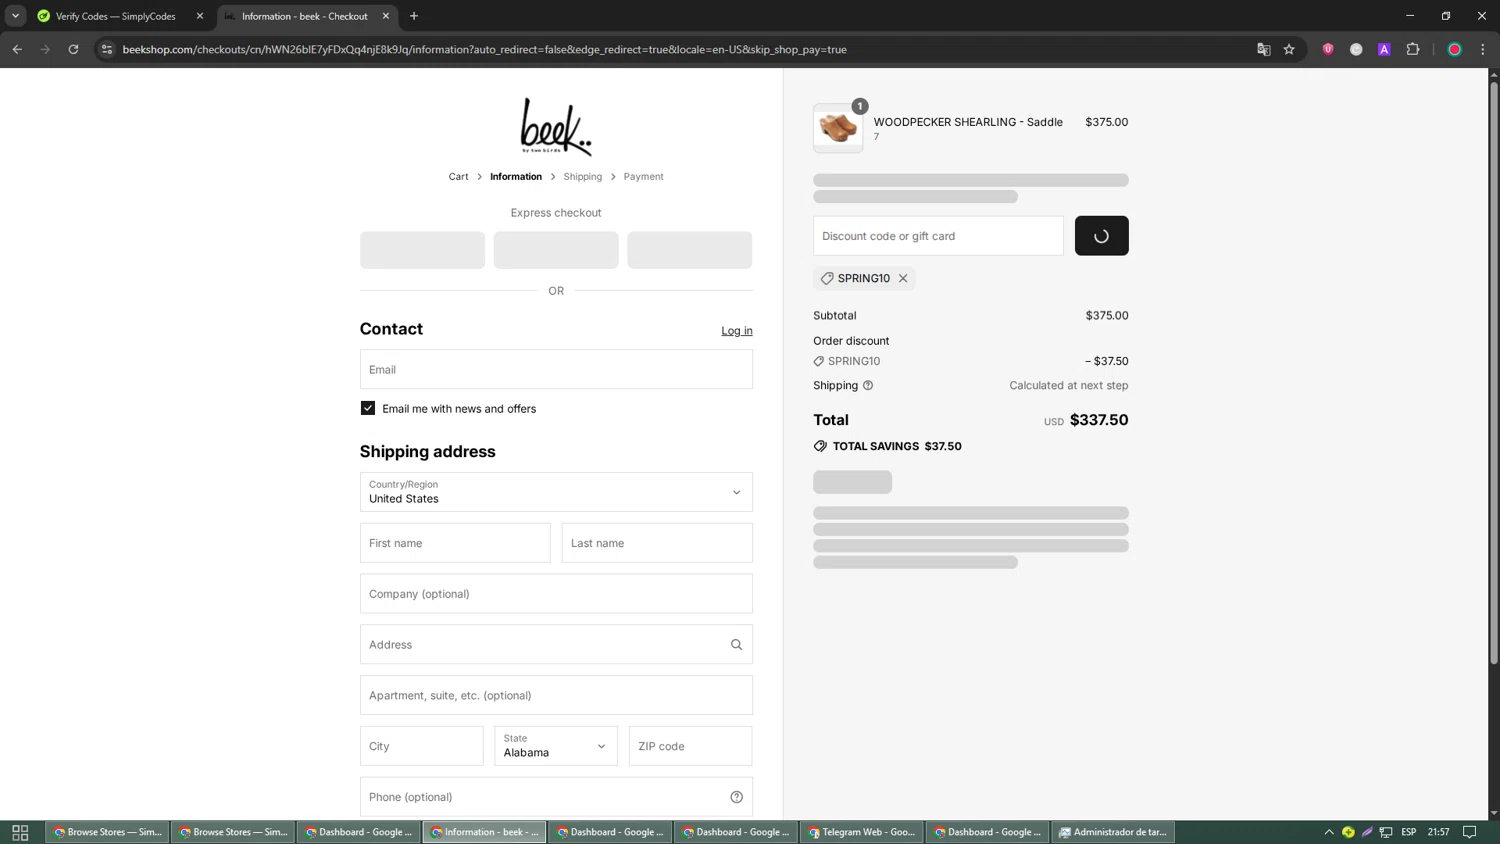The image size is (1500, 844).
Task: Click the Email input field
Action: 556,369
